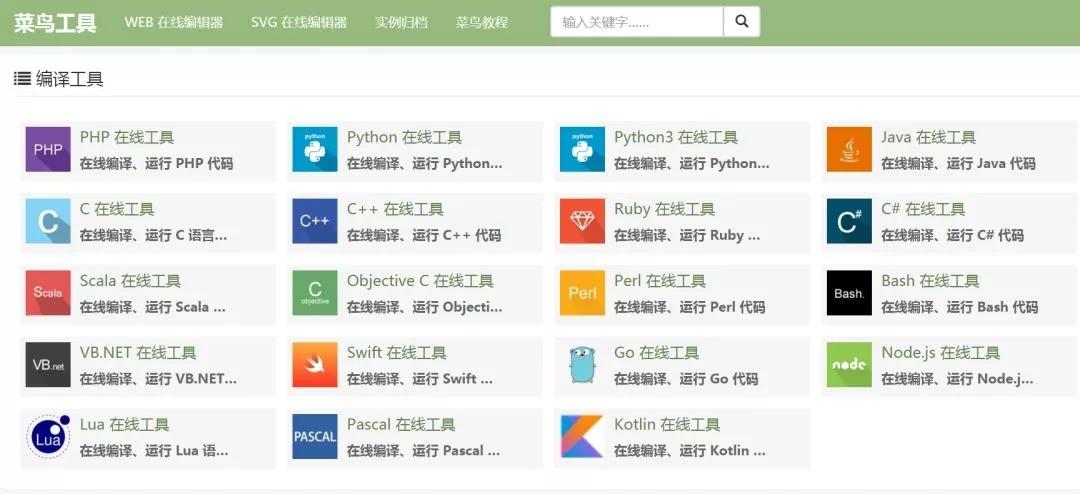Click description 在线编译、运行 Pascal ...
Screen dimensions: 1080x494
point(424,450)
